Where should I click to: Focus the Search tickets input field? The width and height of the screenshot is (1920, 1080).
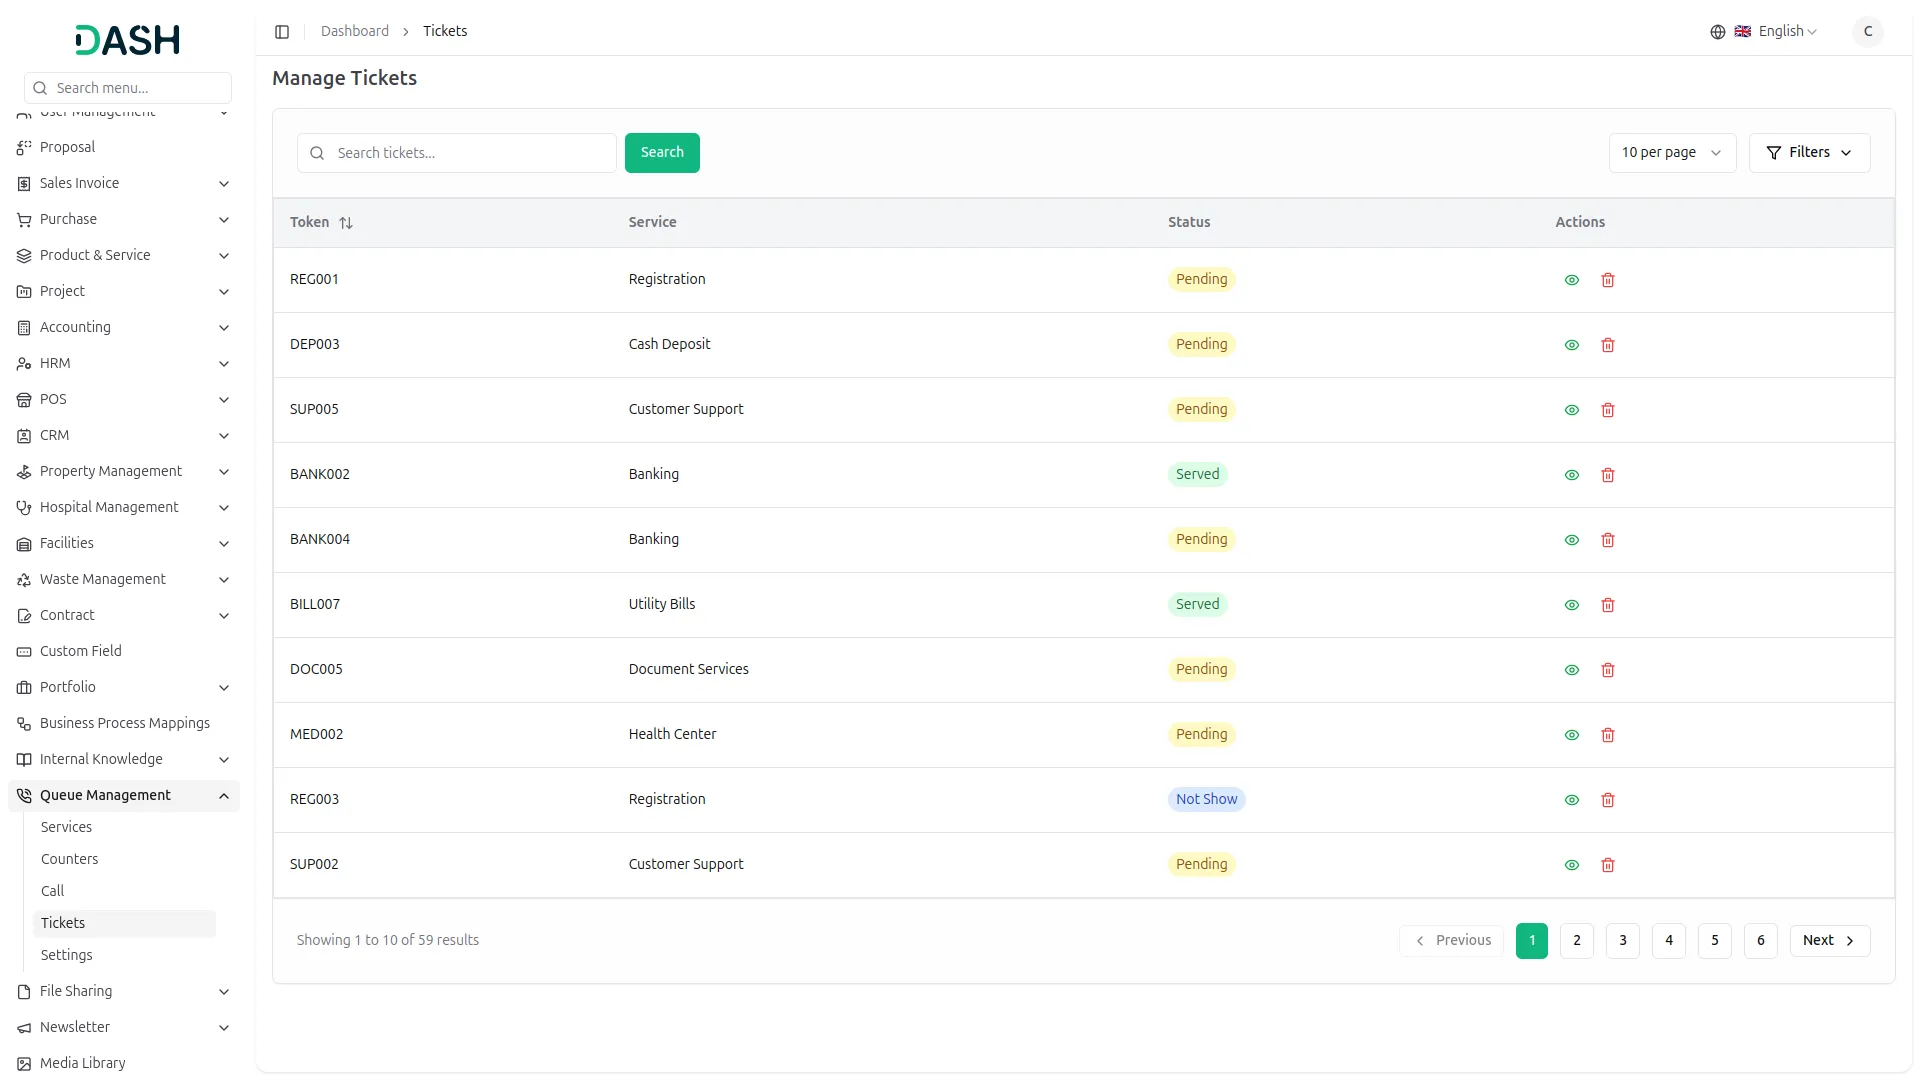(470, 153)
